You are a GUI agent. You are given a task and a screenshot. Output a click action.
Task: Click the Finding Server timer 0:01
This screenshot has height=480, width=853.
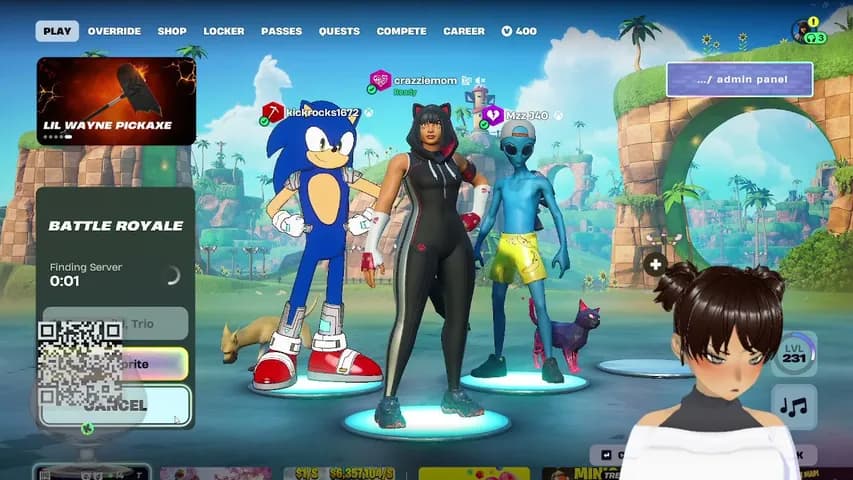coord(64,281)
